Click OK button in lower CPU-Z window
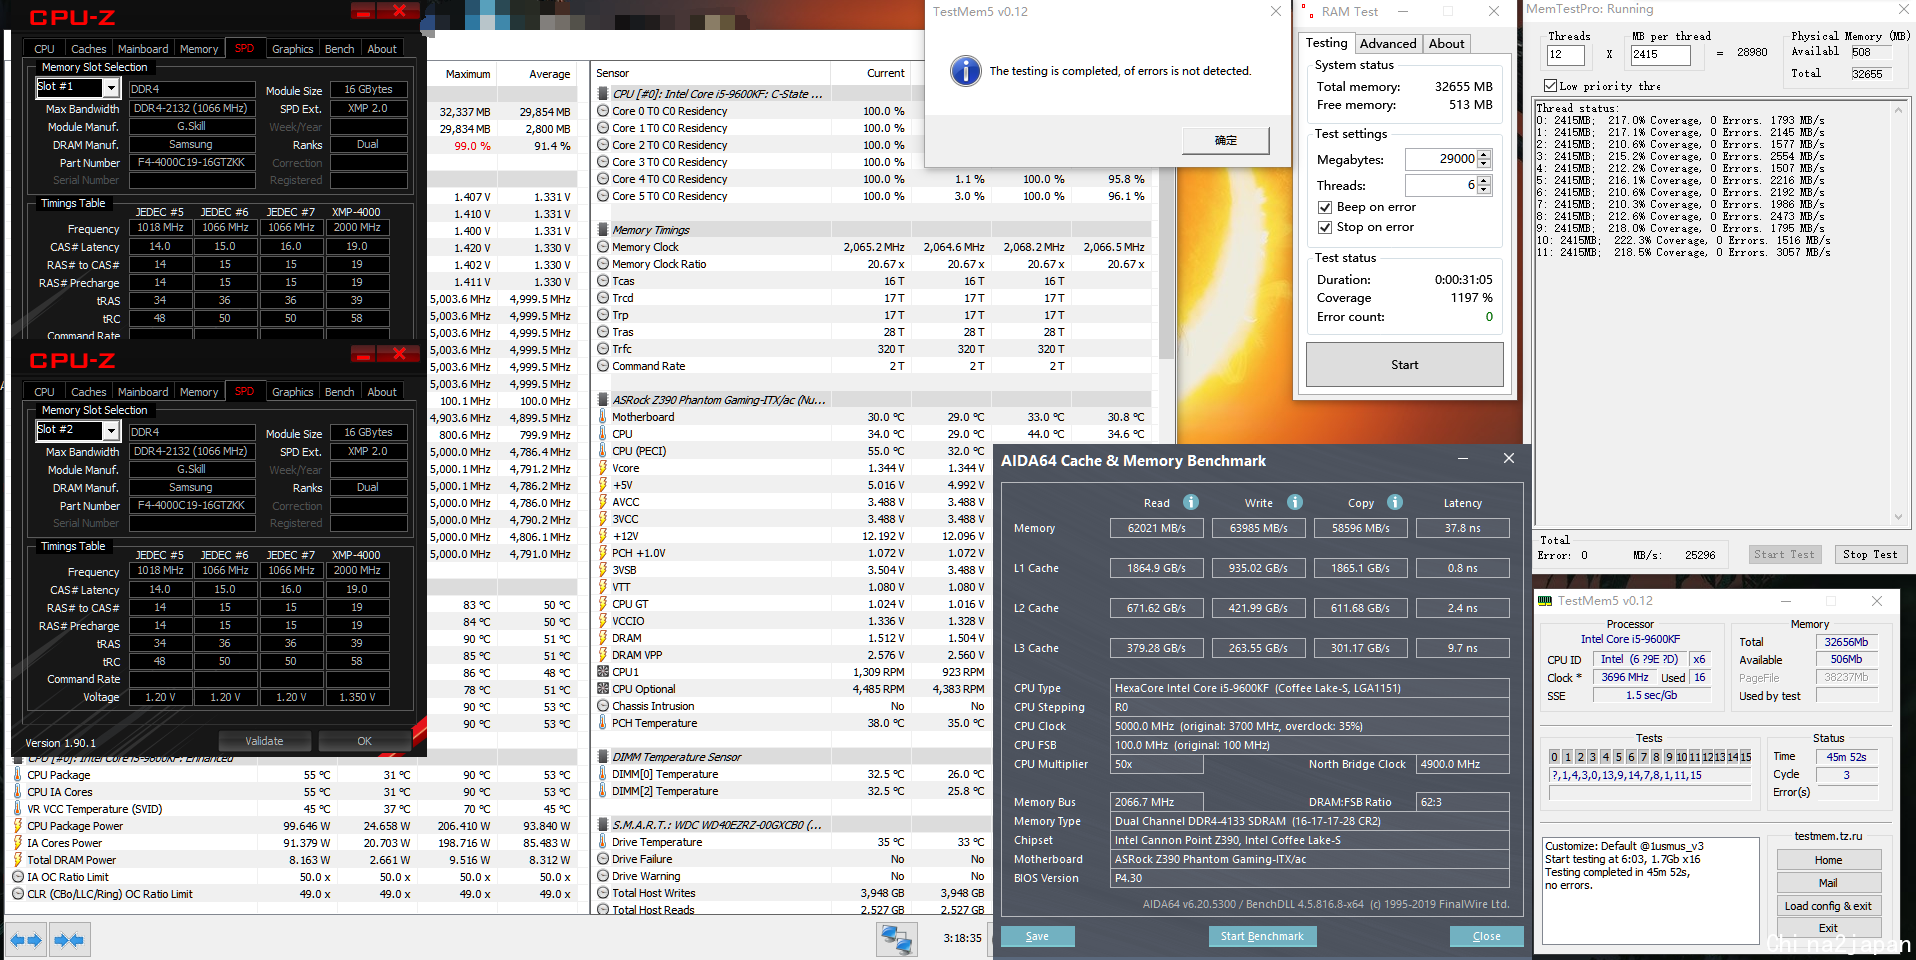1916x960 pixels. (x=364, y=741)
